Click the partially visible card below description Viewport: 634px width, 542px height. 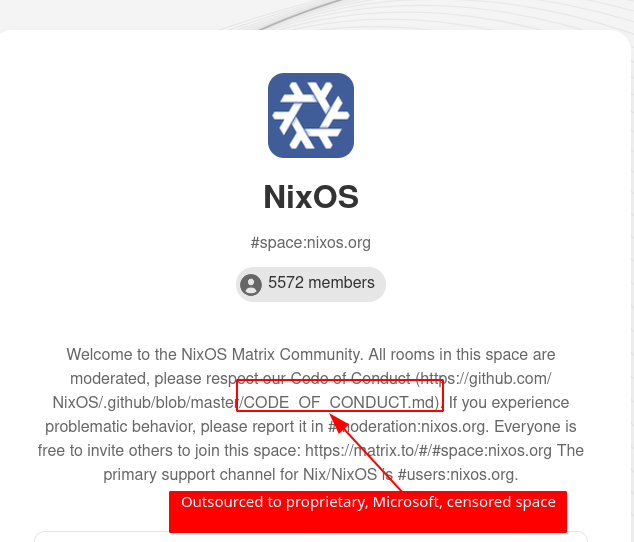[x=311, y=536]
